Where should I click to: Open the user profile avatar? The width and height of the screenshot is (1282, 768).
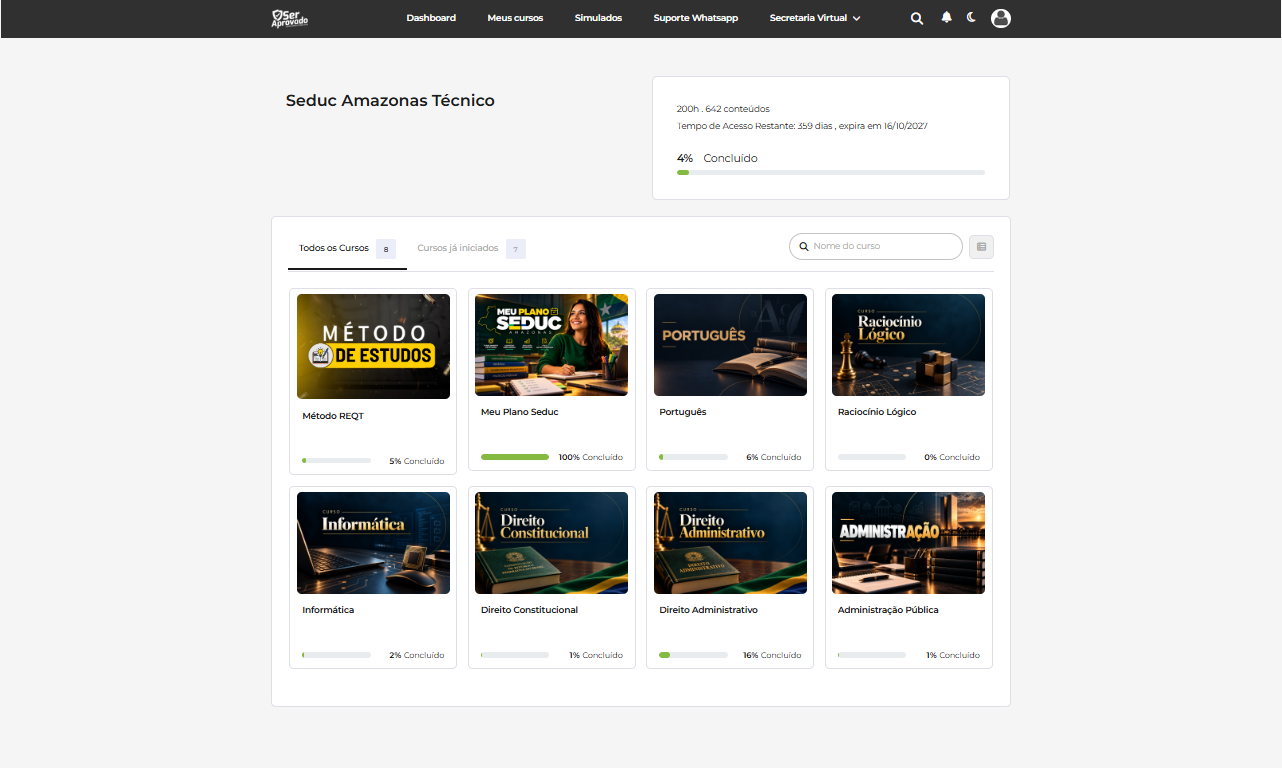coord(1000,18)
